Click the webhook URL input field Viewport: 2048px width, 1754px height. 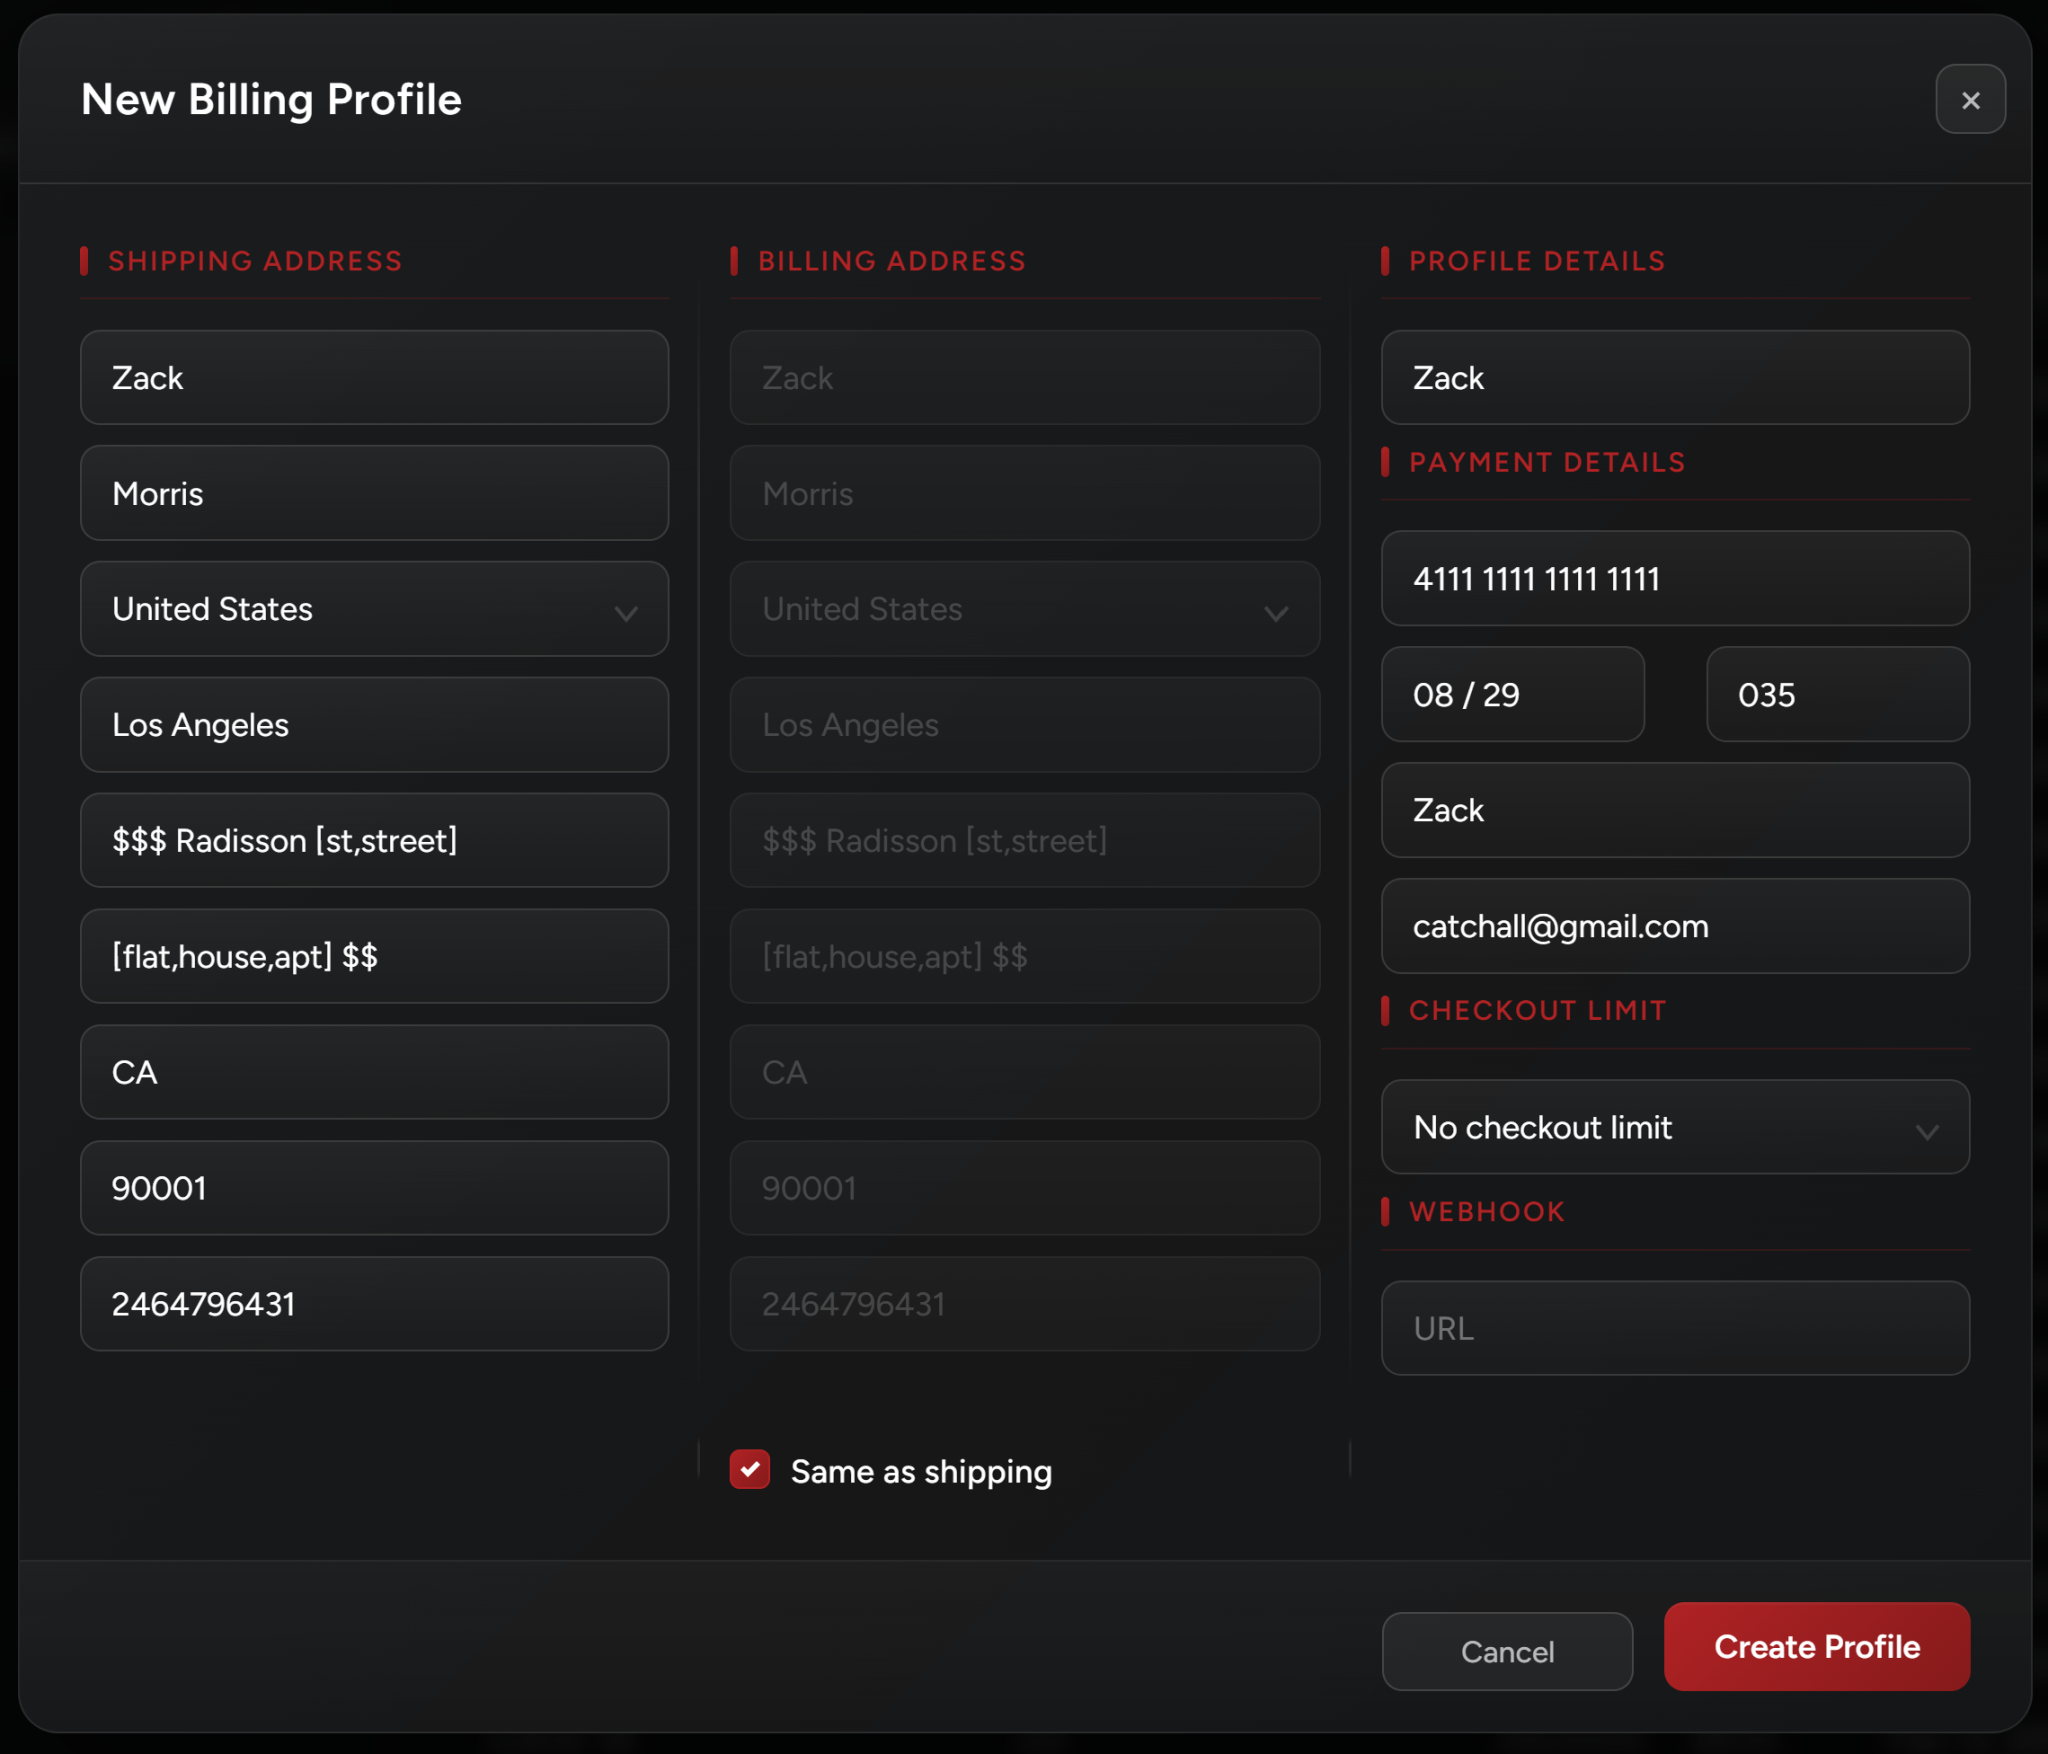(1674, 1328)
